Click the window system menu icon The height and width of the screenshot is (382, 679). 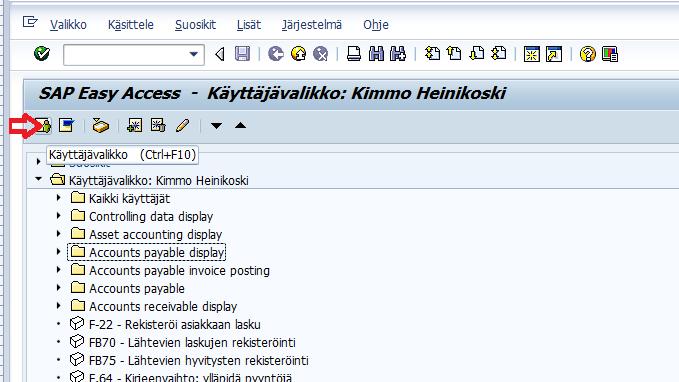pyautogui.click(x=30, y=21)
